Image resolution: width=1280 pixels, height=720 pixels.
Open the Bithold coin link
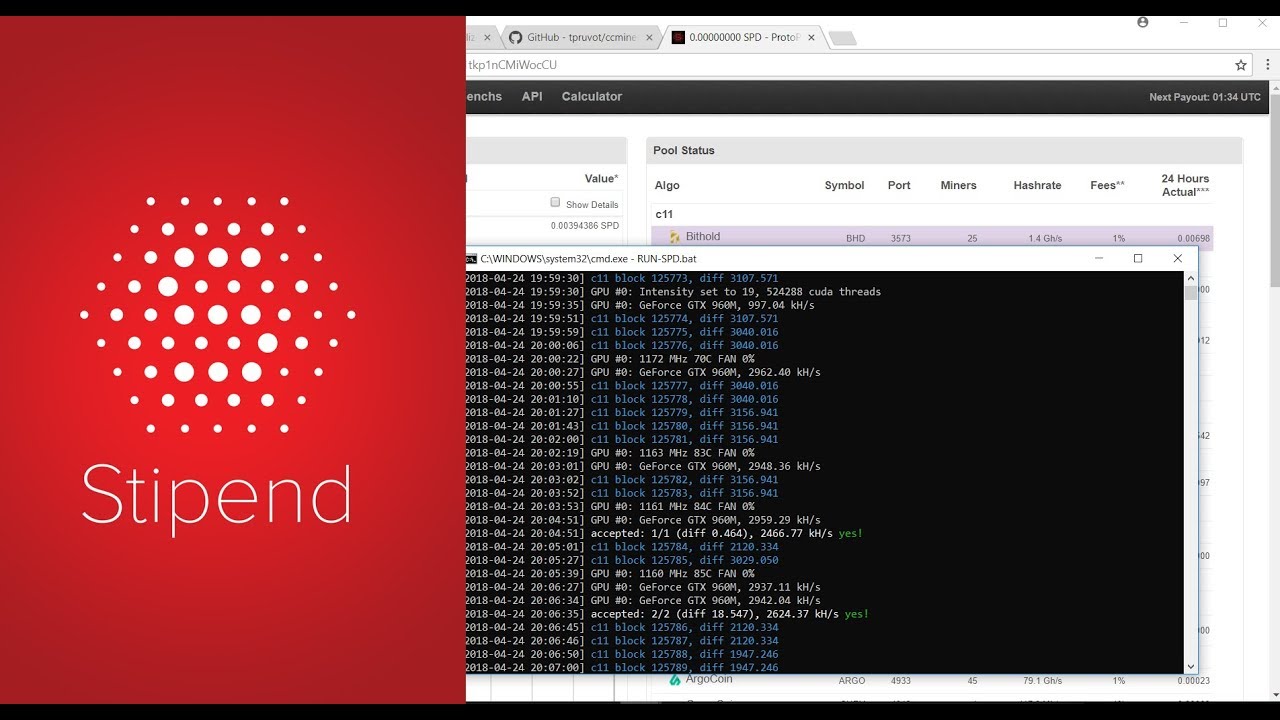tap(703, 237)
